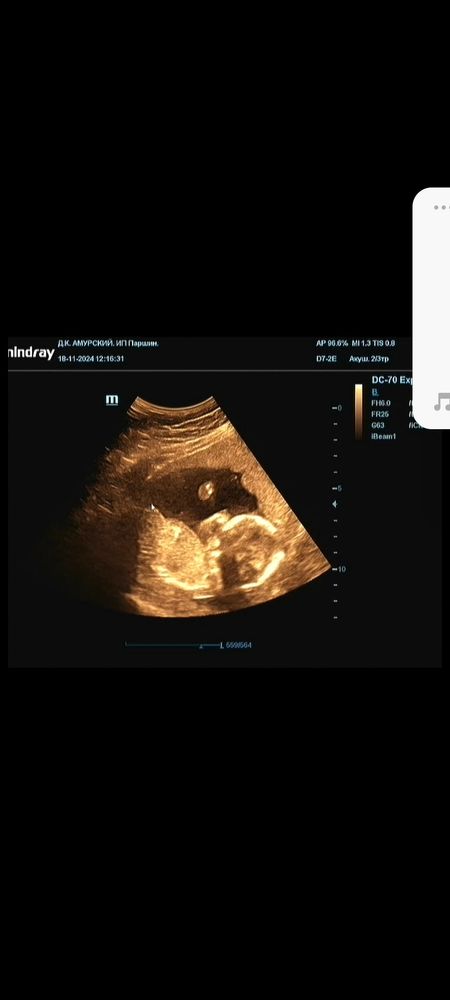Click the clinic name text in header
Image resolution: width=450 pixels, height=1000 pixels.
coord(108,343)
